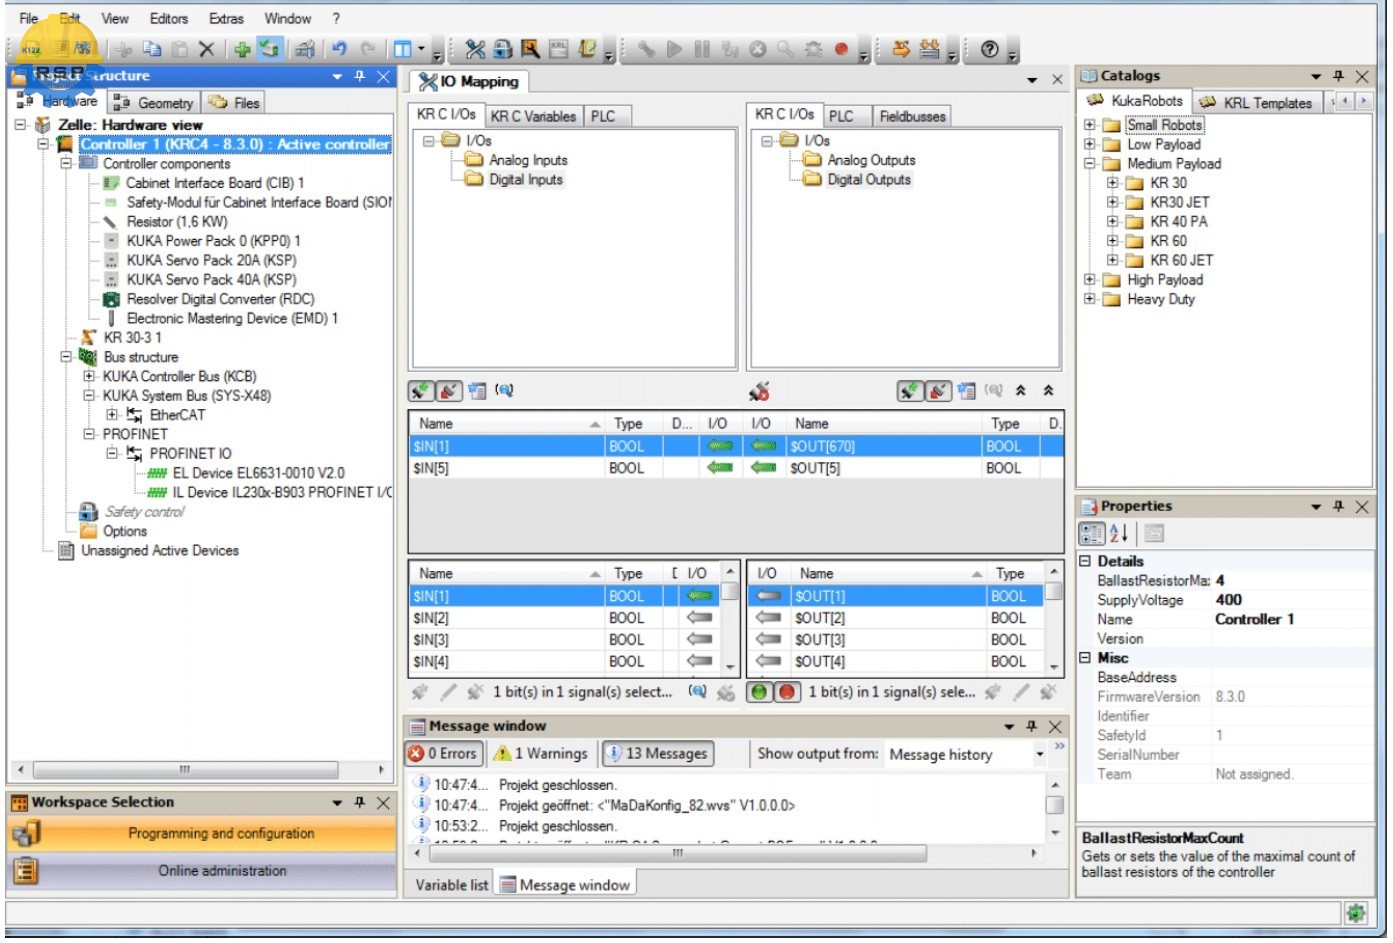Toggle unconnected signals filter in right pane

938,391
